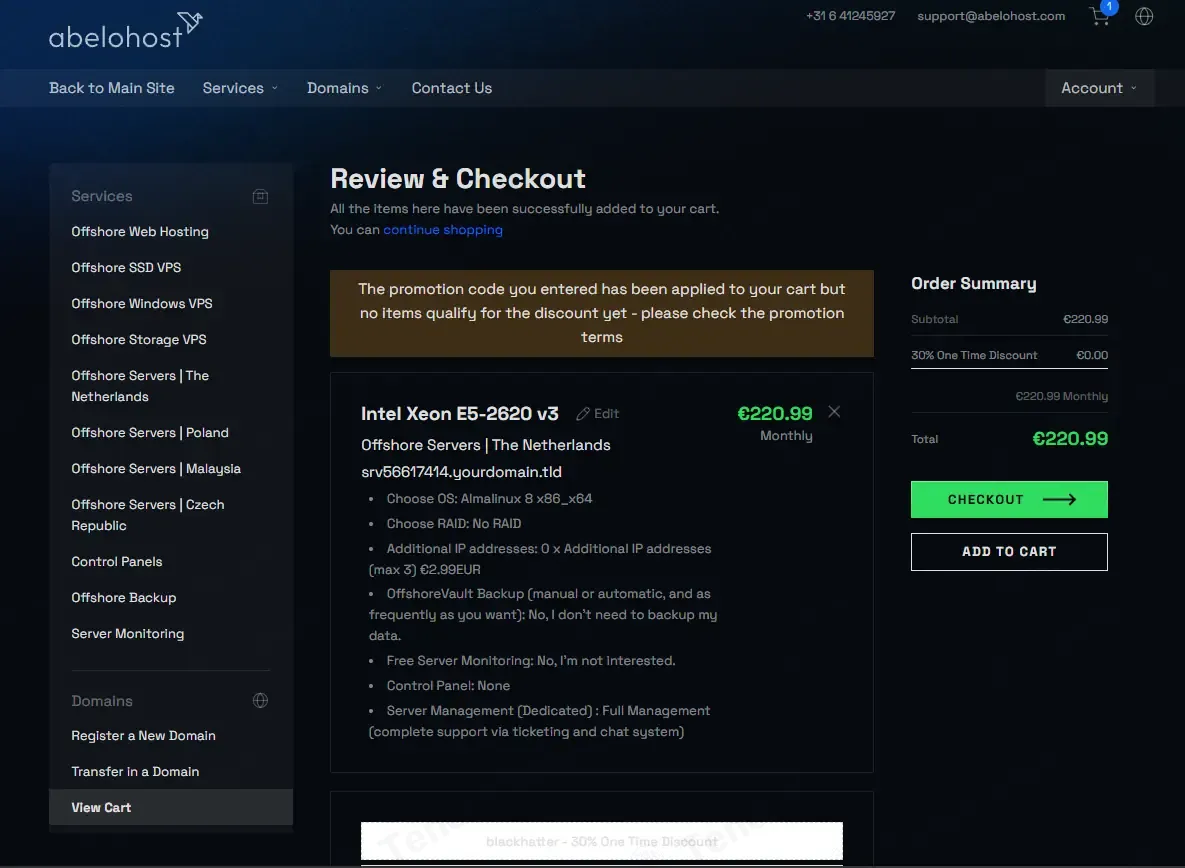1185x868 pixels.
Task: Open Offshore Web Hosting category
Action: 140,232
